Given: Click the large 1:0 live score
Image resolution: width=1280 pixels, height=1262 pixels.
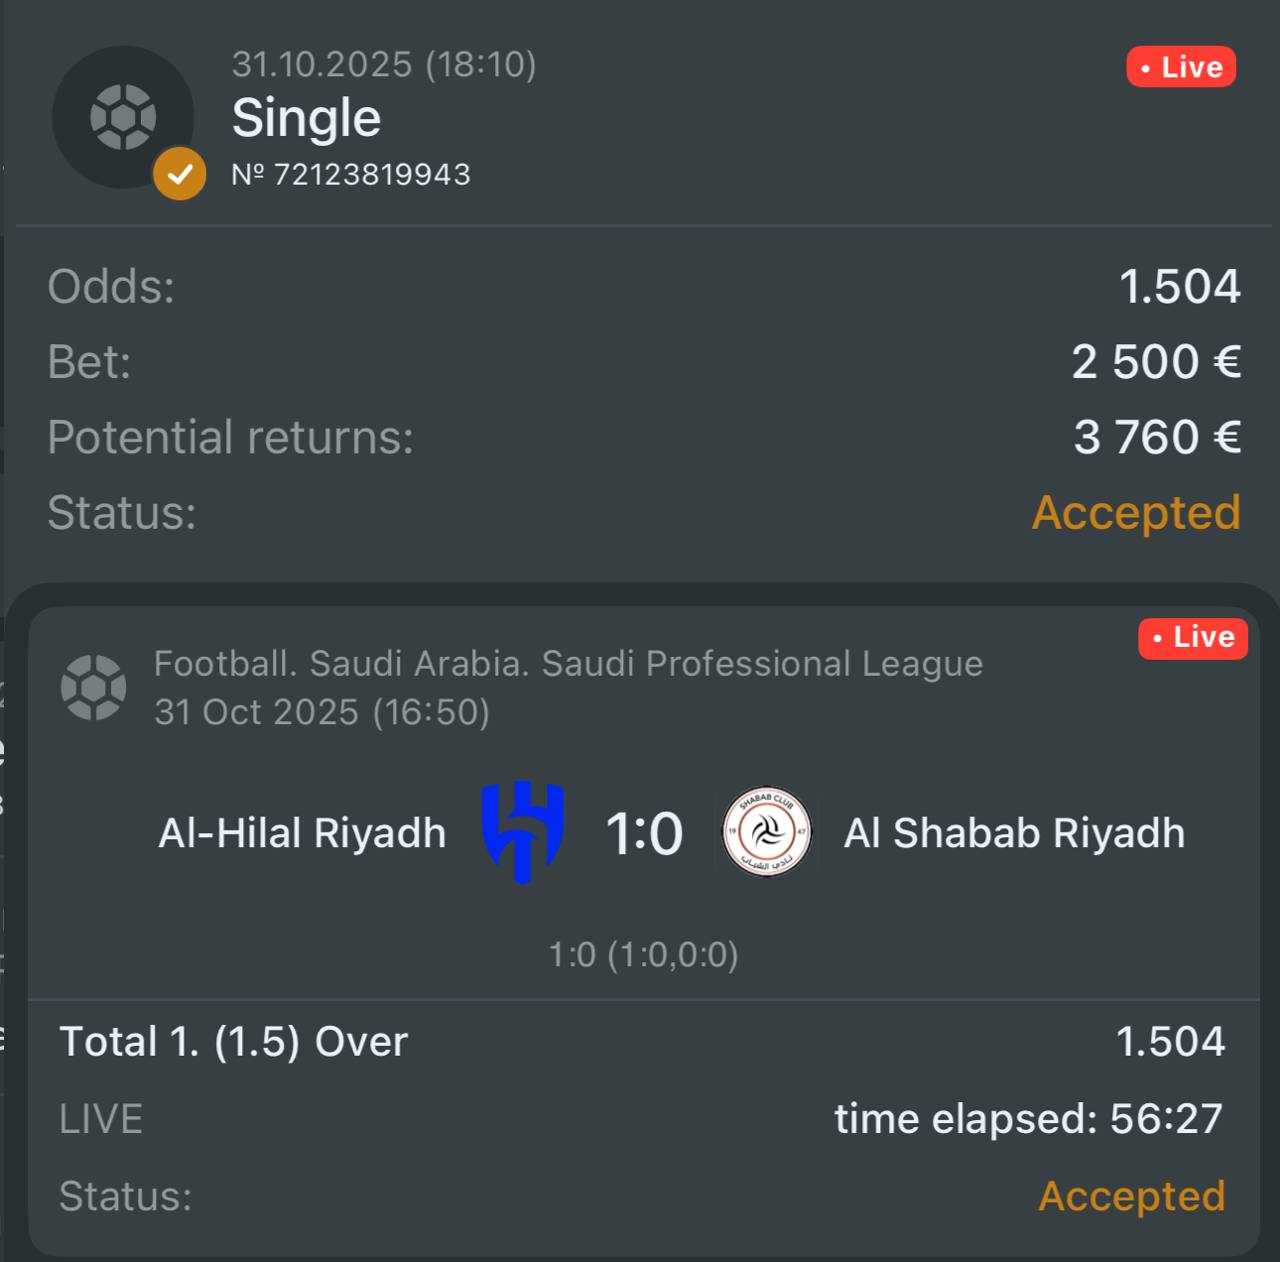Looking at the screenshot, I should [x=644, y=833].
